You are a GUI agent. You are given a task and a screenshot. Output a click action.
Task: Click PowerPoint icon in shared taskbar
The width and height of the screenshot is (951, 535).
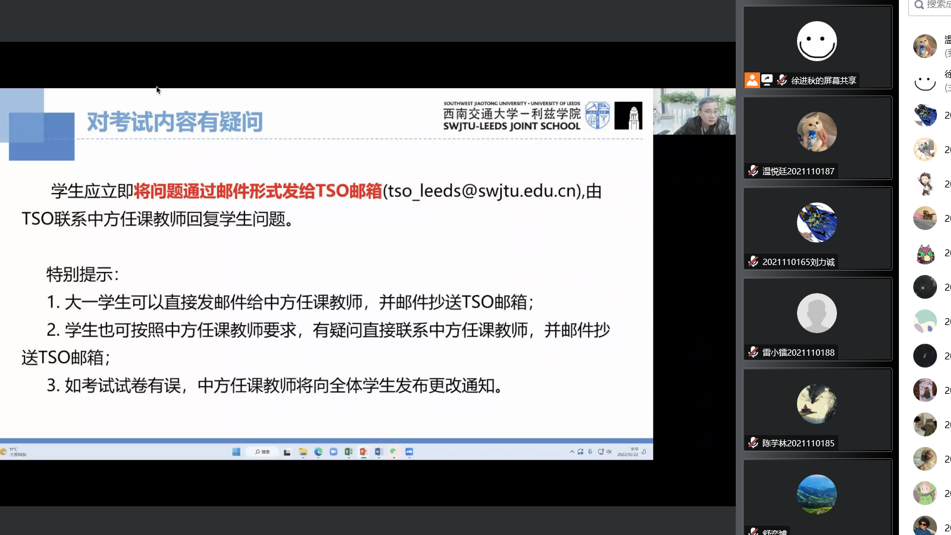coord(363,452)
